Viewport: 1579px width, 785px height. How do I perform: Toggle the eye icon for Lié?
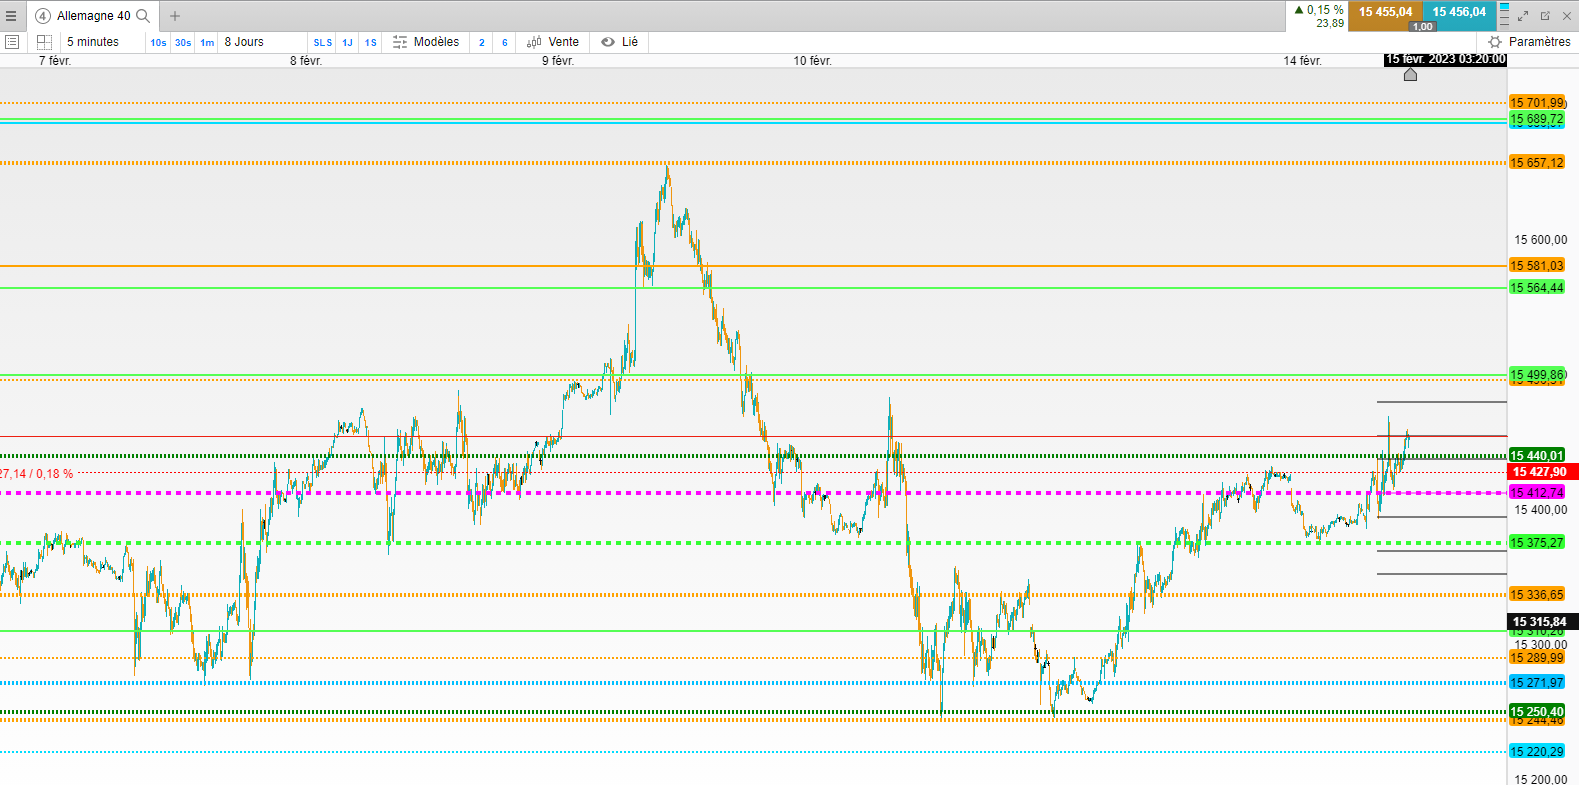(x=608, y=42)
